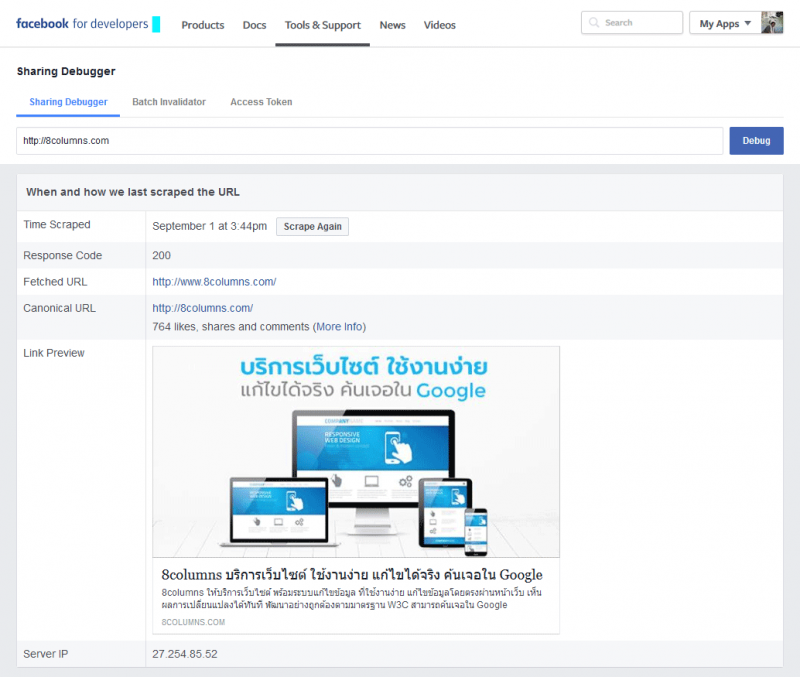Select the time 'September 1 at 3:44pm'
The height and width of the screenshot is (677, 800).
coord(209,226)
